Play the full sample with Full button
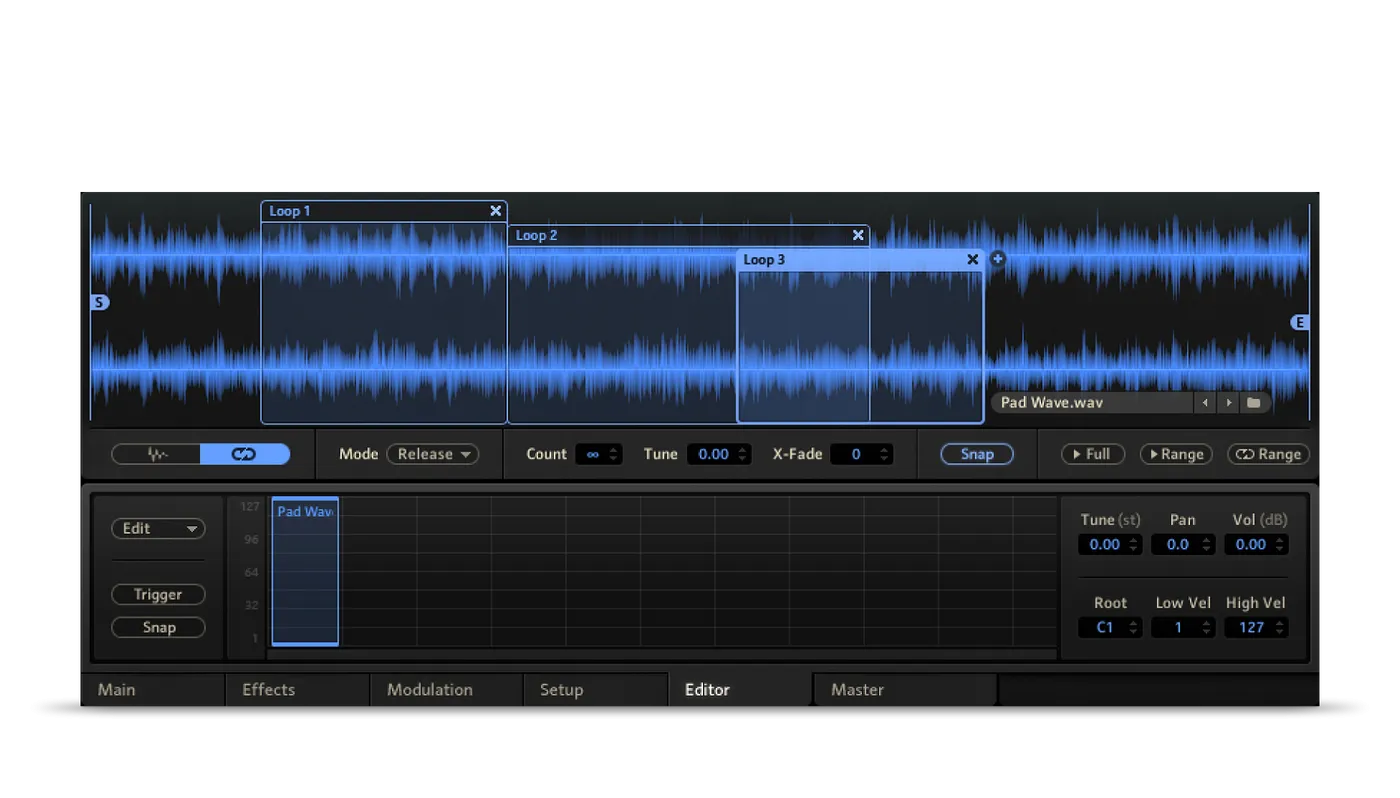Image resolution: width=1400 pixels, height=798 pixels. [x=1093, y=454]
